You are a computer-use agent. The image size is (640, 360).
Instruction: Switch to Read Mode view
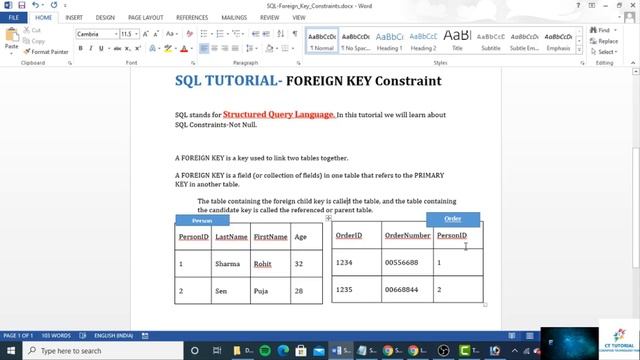tap(511, 336)
